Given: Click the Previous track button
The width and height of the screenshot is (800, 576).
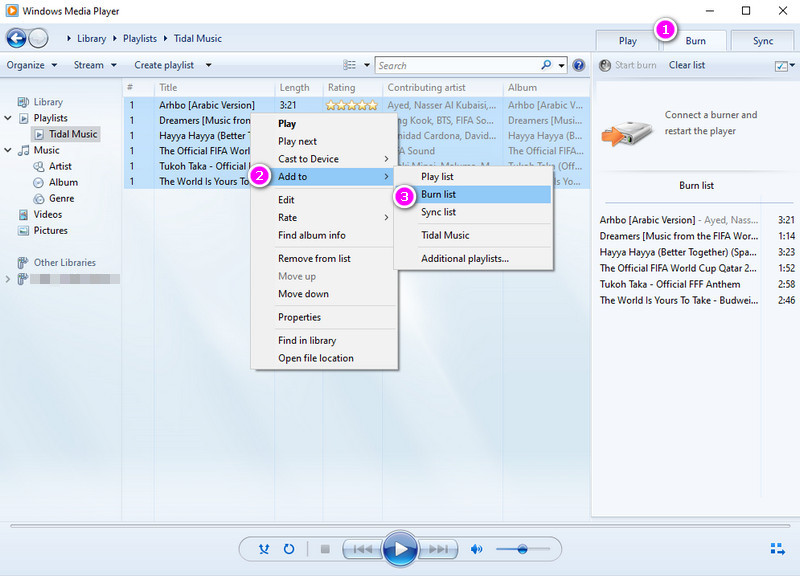Looking at the screenshot, I should click(363, 549).
